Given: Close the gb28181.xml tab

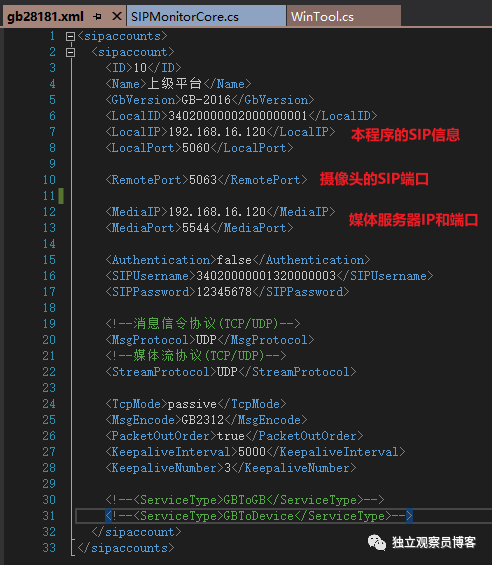Looking at the screenshot, I should point(116,16).
